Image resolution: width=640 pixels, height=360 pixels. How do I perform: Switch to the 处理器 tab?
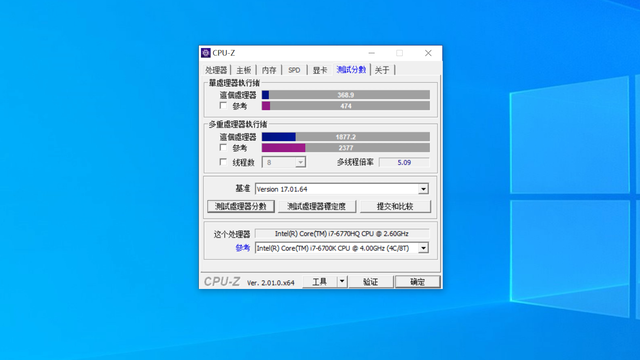tap(216, 70)
